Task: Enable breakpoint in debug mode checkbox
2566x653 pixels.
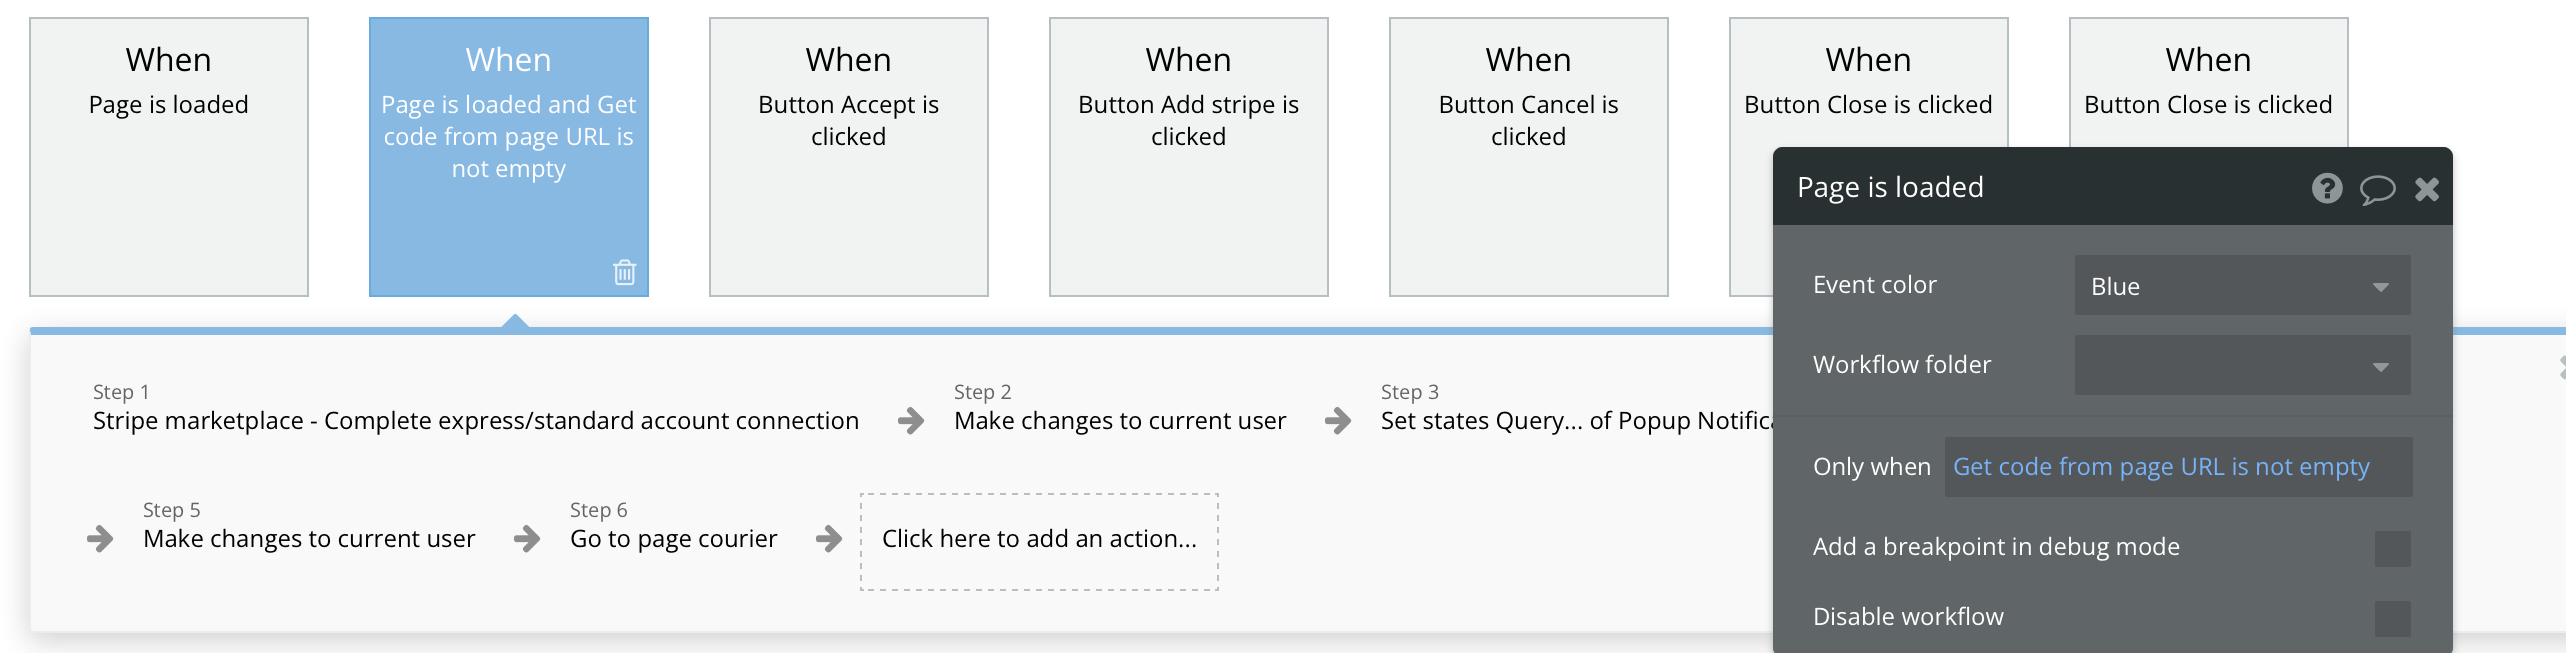Action: (2392, 548)
